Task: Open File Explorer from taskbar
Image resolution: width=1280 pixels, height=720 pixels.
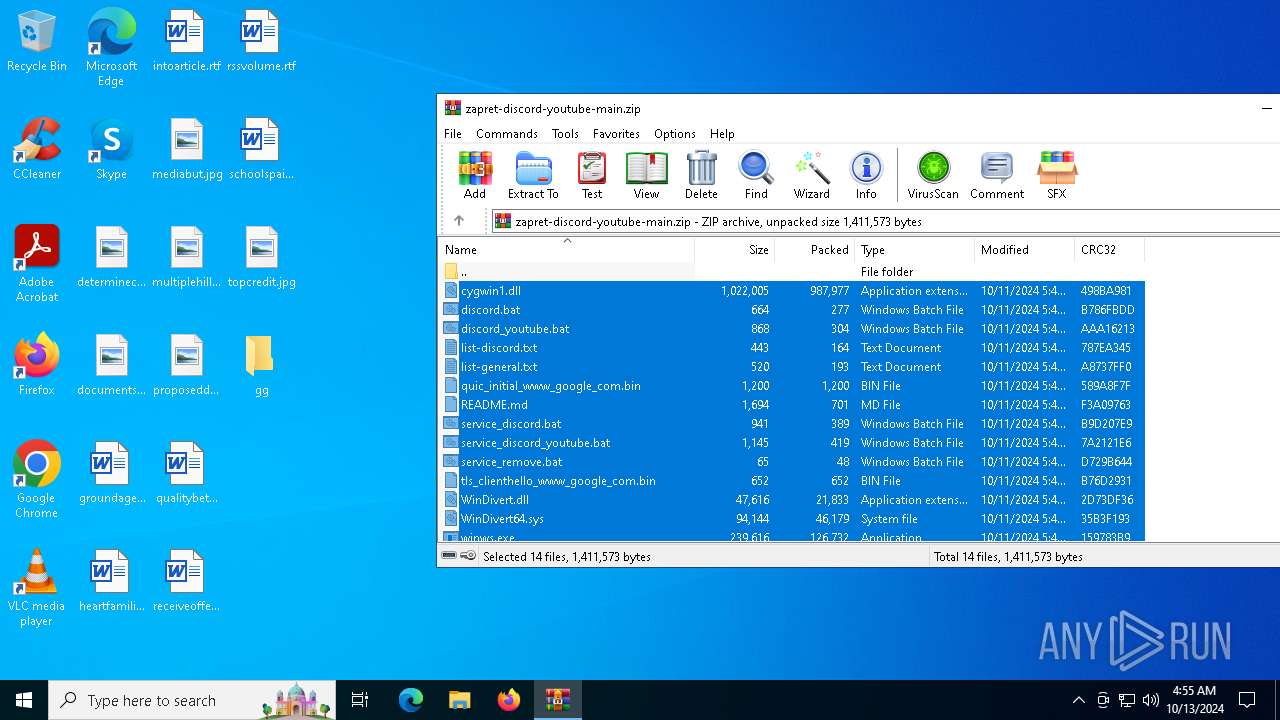Action: pyautogui.click(x=459, y=700)
